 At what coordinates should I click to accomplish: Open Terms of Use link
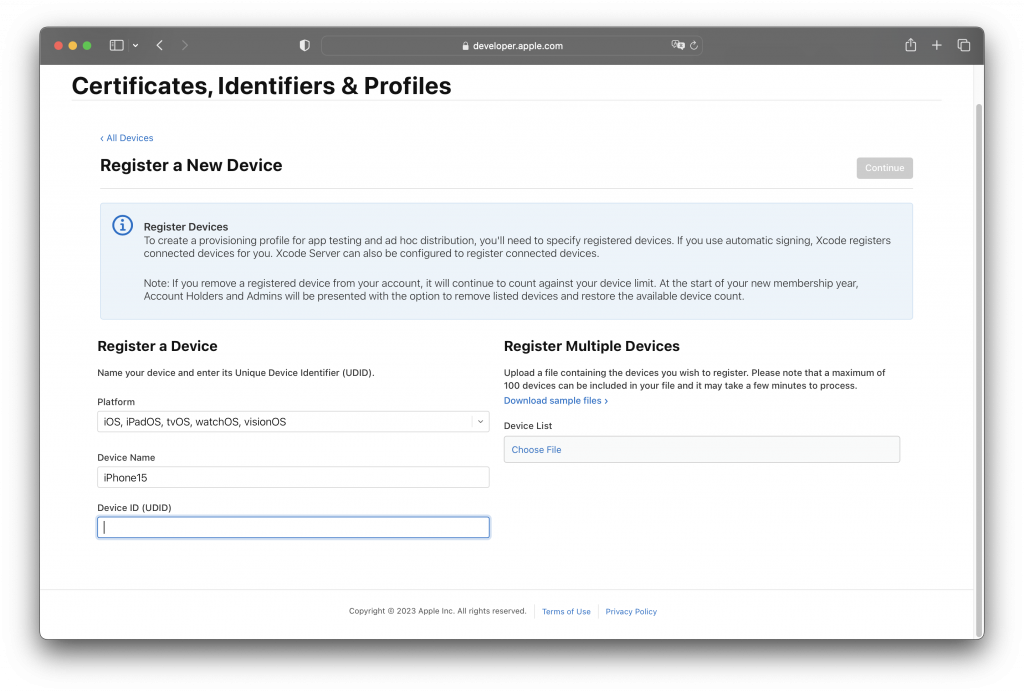[x=566, y=612]
